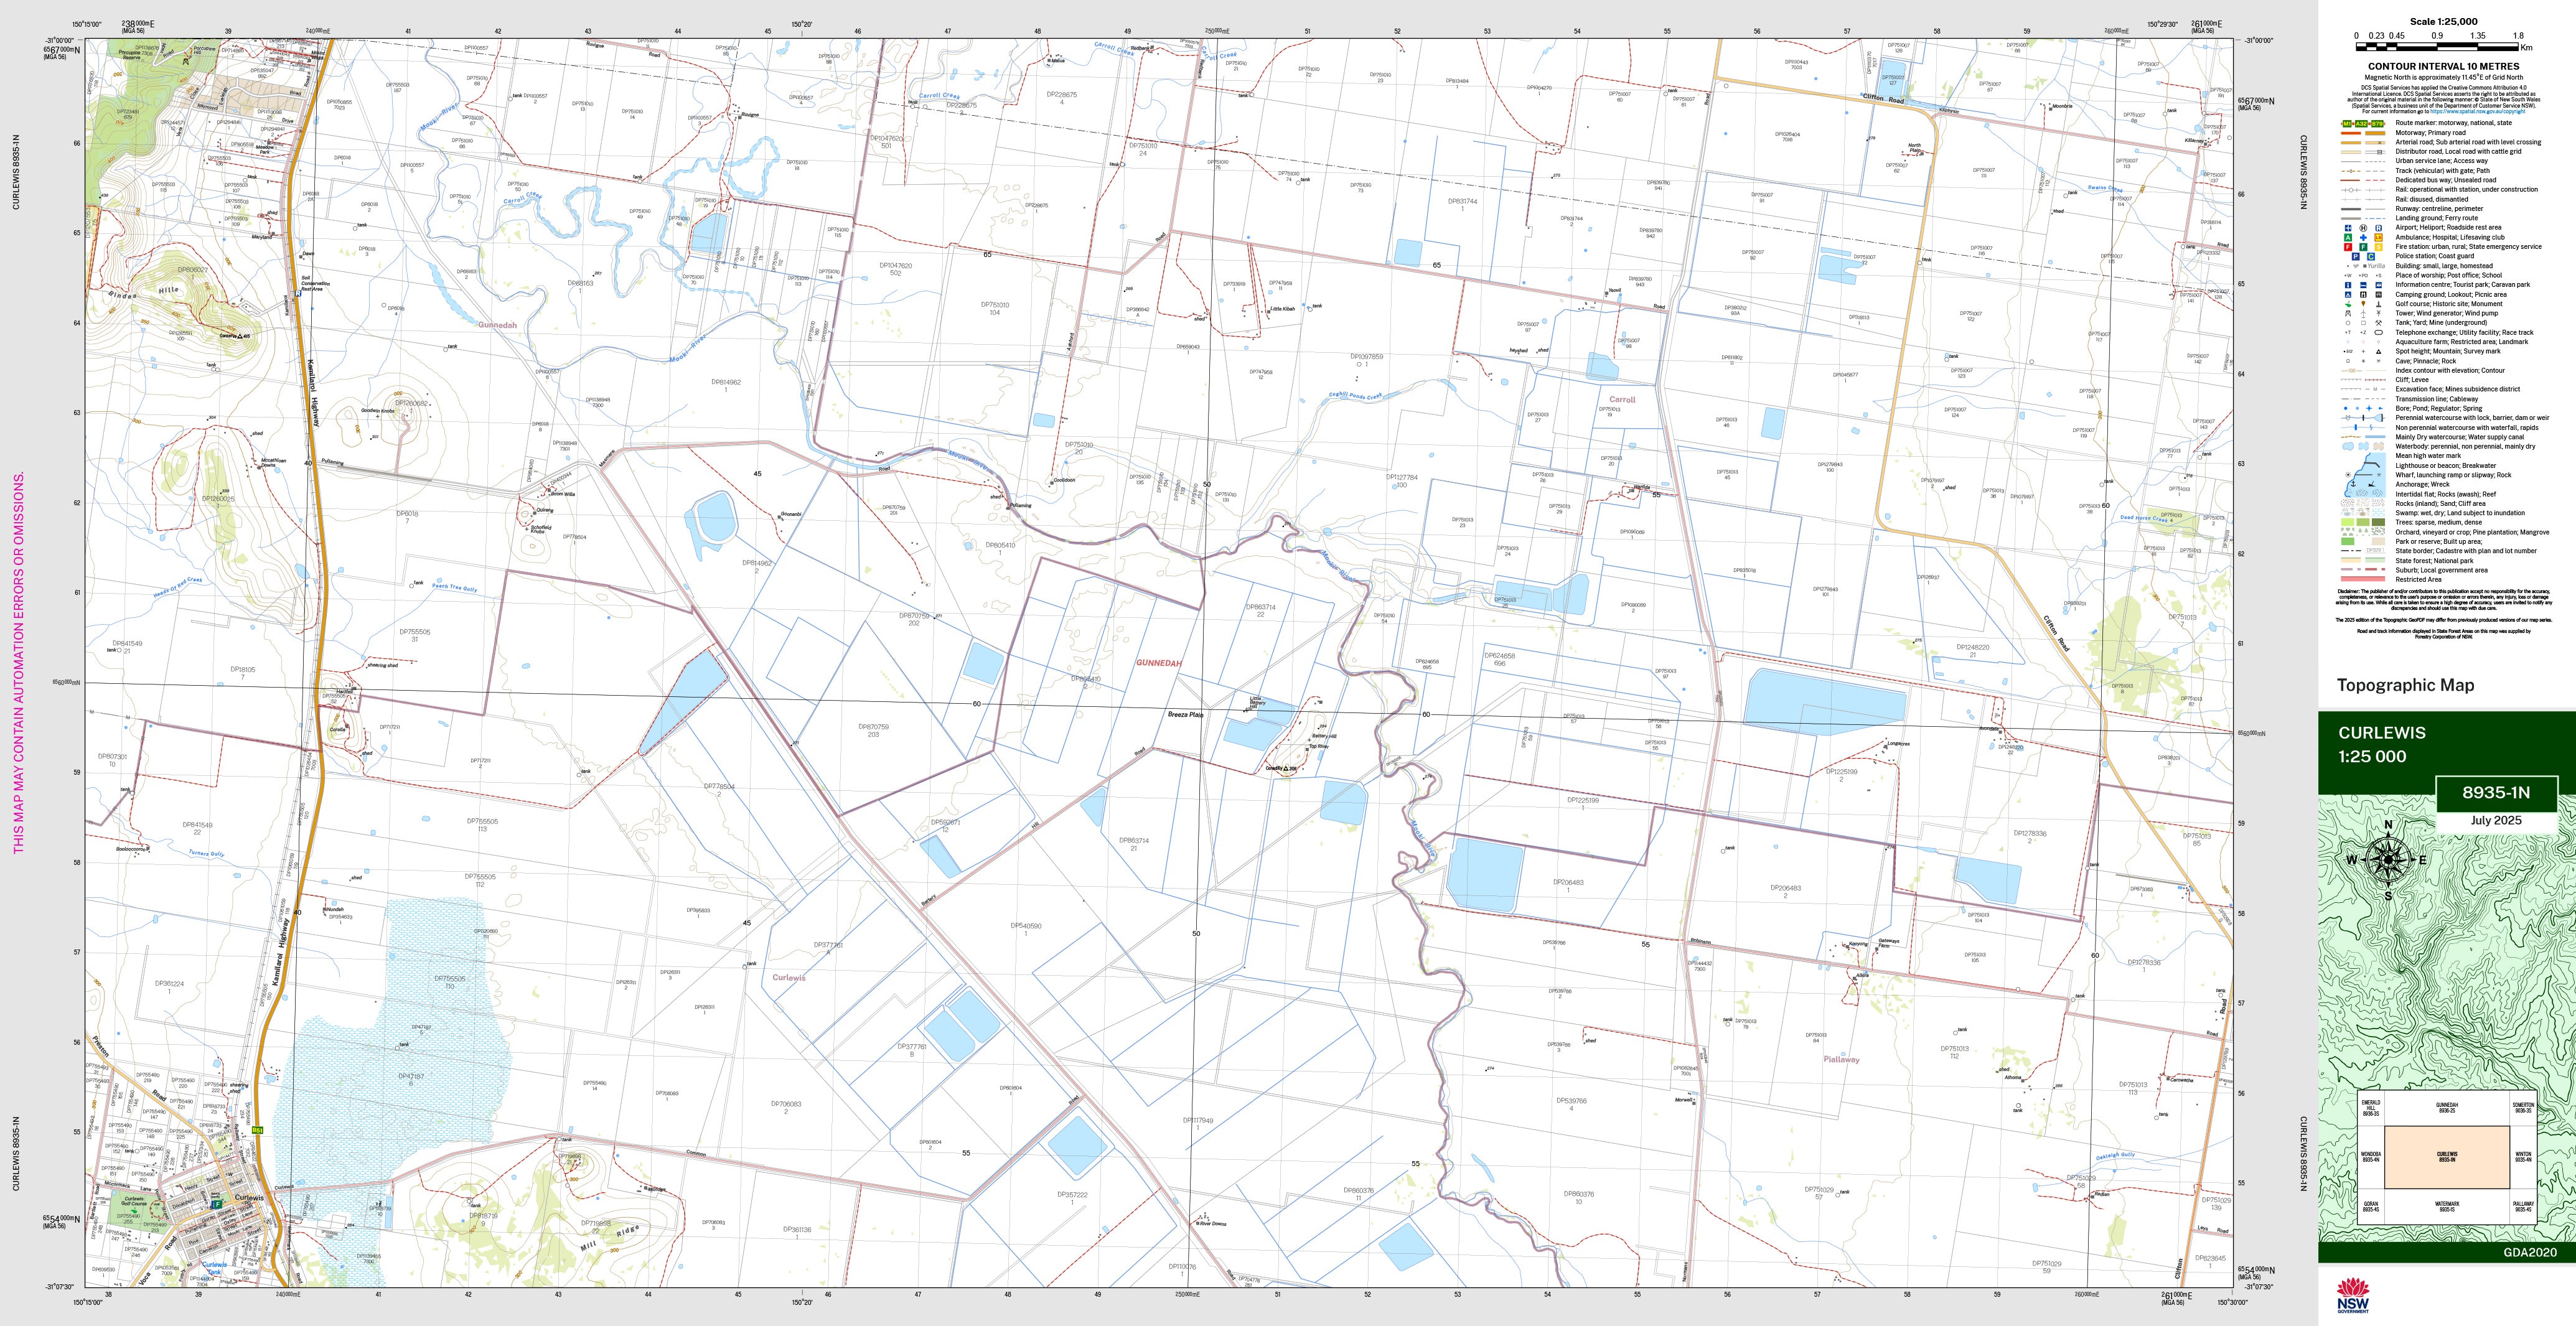Select the Gunnedah 8936-2S adjoining sheet cell
Screen dimensions: 2576x1326
tap(2446, 1108)
